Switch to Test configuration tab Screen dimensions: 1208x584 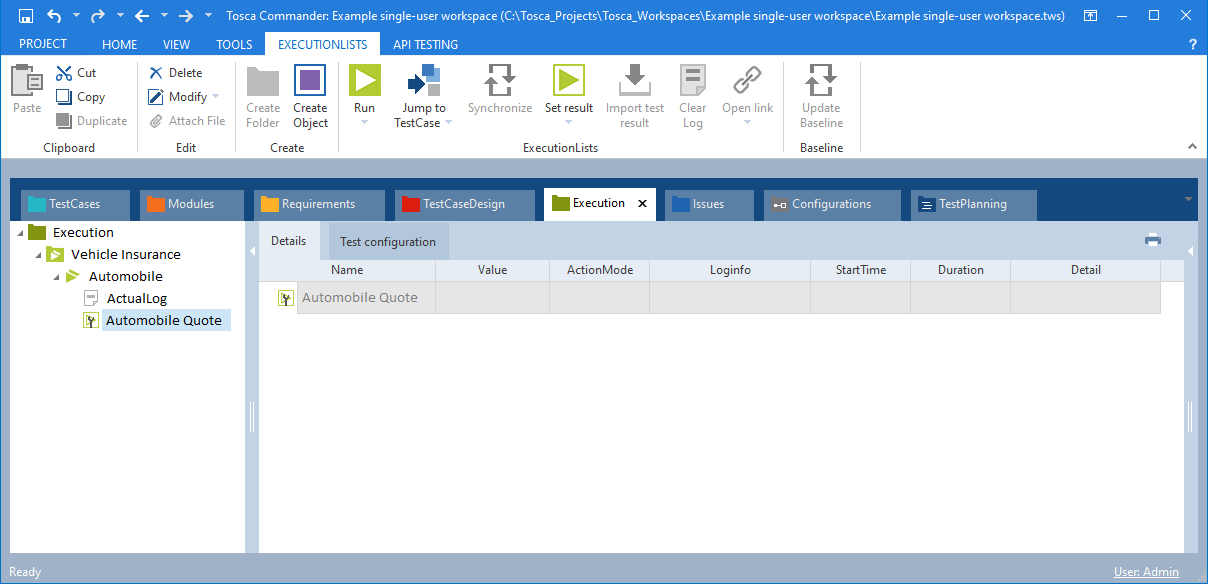[x=388, y=242]
